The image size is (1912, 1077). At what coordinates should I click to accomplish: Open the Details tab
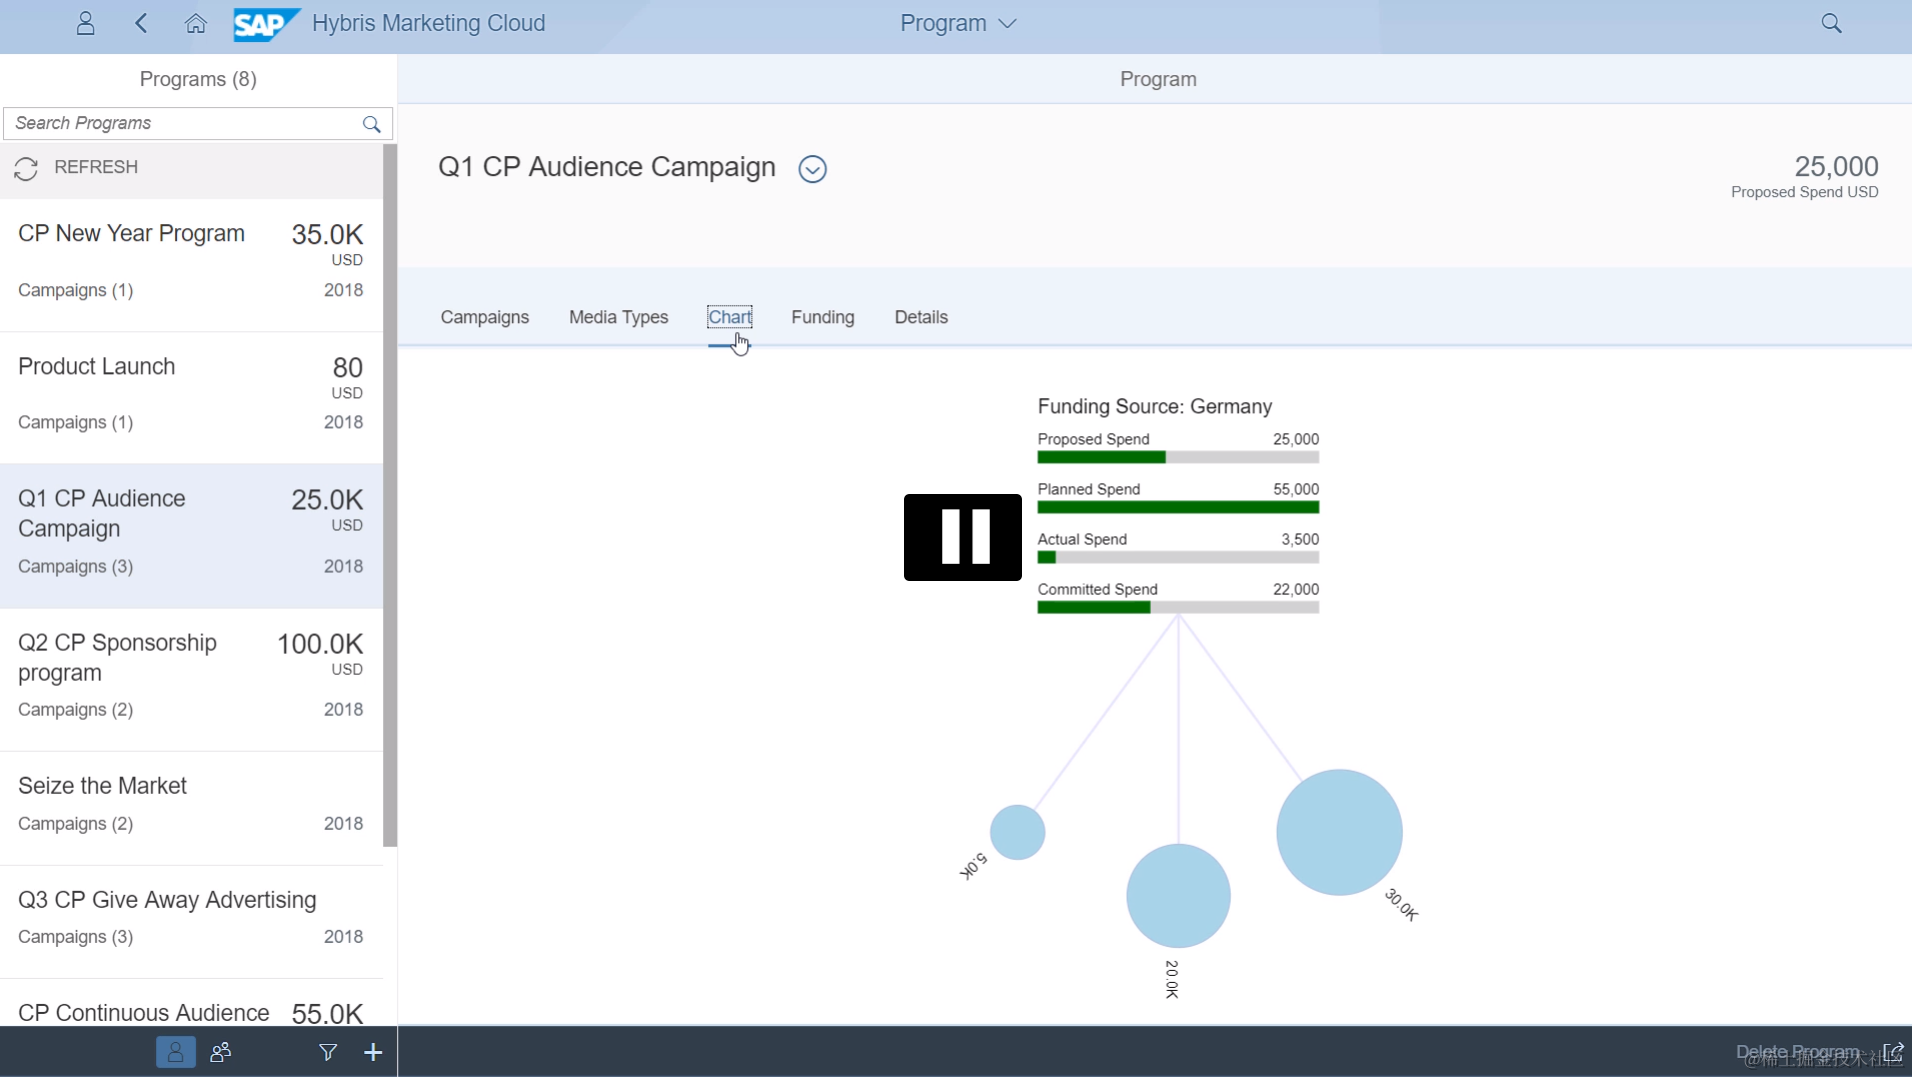921,317
